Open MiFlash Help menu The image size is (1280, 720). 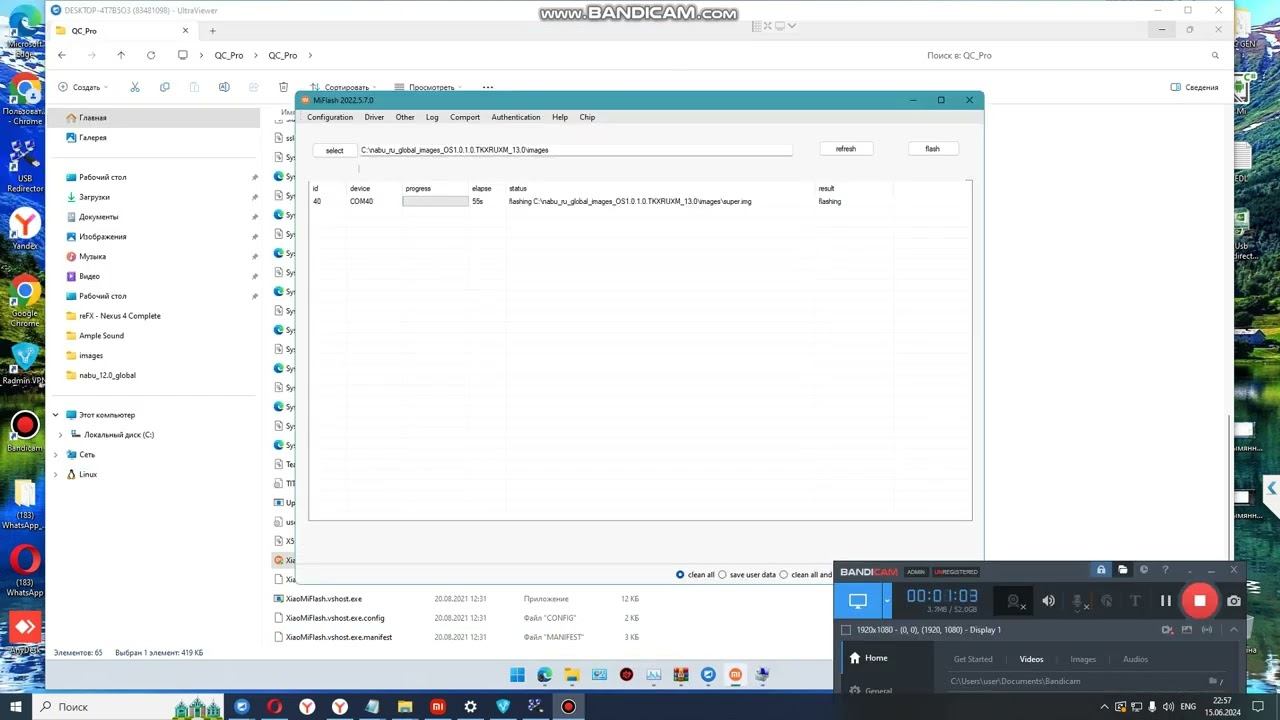point(560,117)
